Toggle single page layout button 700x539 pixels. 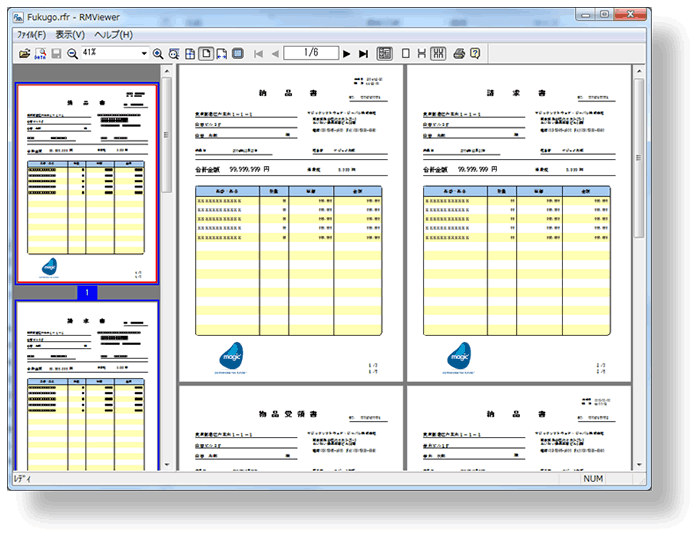(406, 53)
